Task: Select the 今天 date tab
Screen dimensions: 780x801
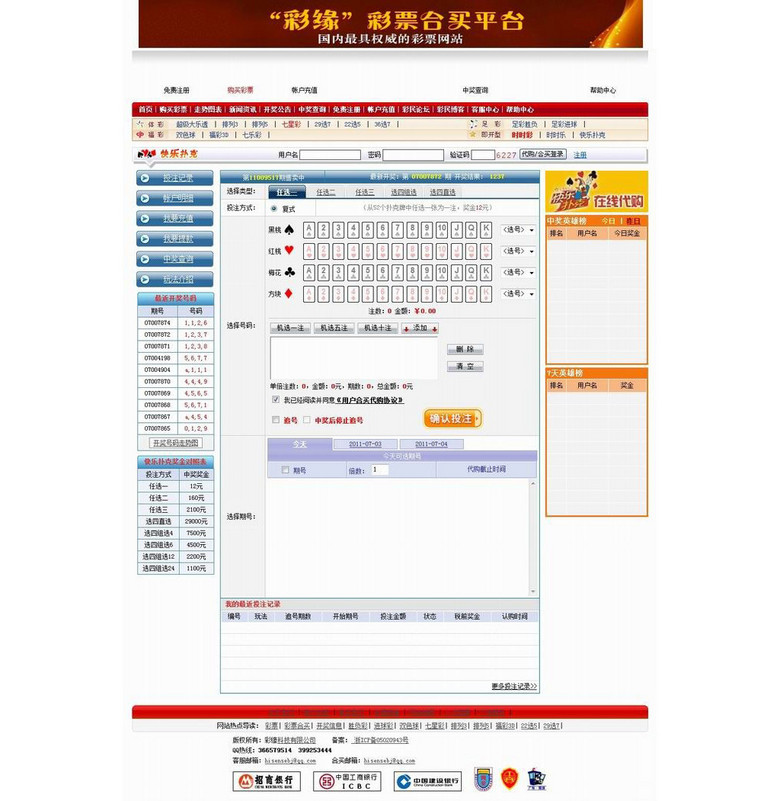Action: pyautogui.click(x=299, y=444)
